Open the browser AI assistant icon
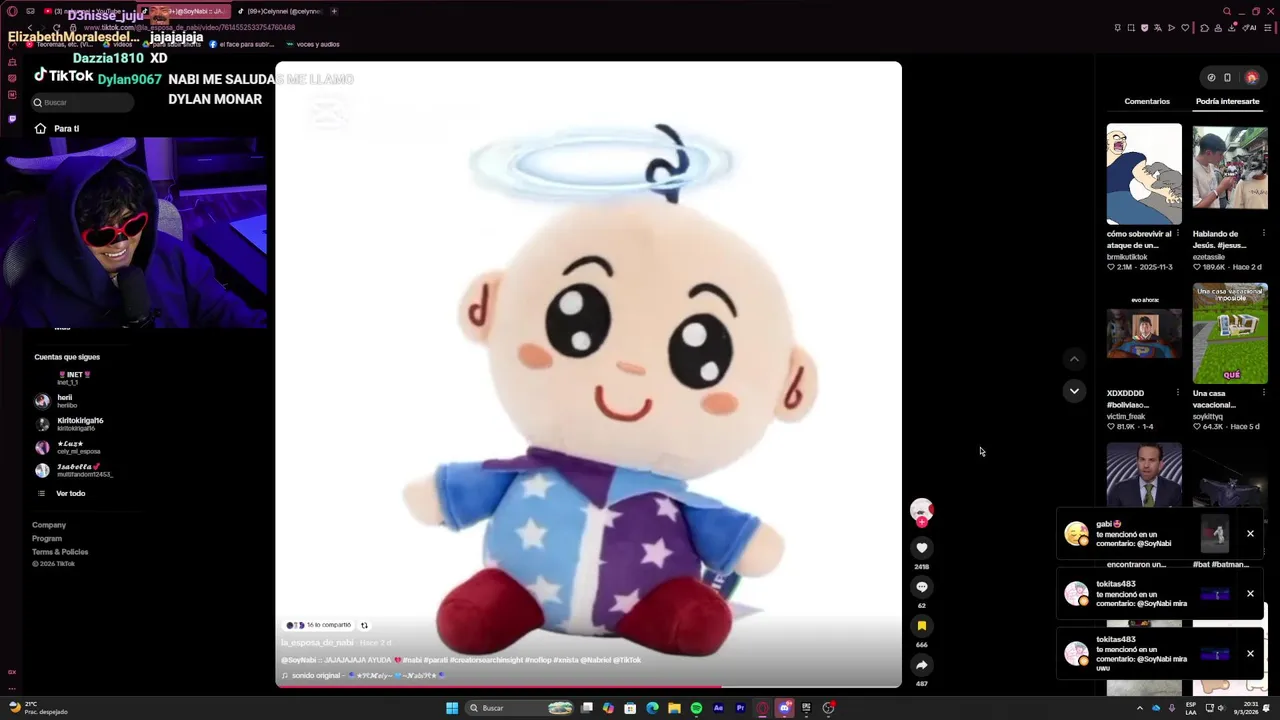The image size is (1280, 720). tap(1249, 28)
